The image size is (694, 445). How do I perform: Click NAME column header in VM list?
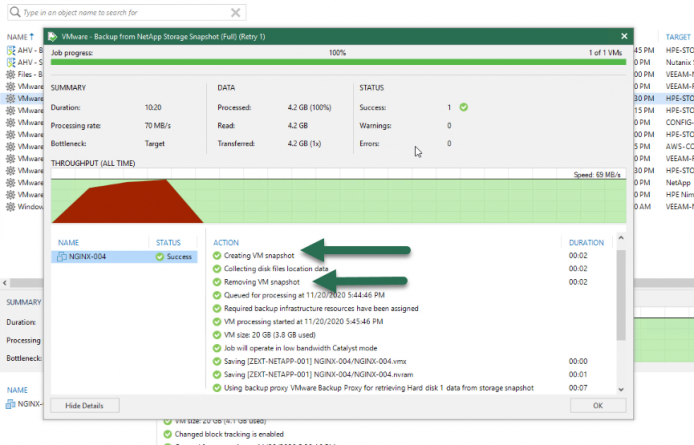(68, 243)
